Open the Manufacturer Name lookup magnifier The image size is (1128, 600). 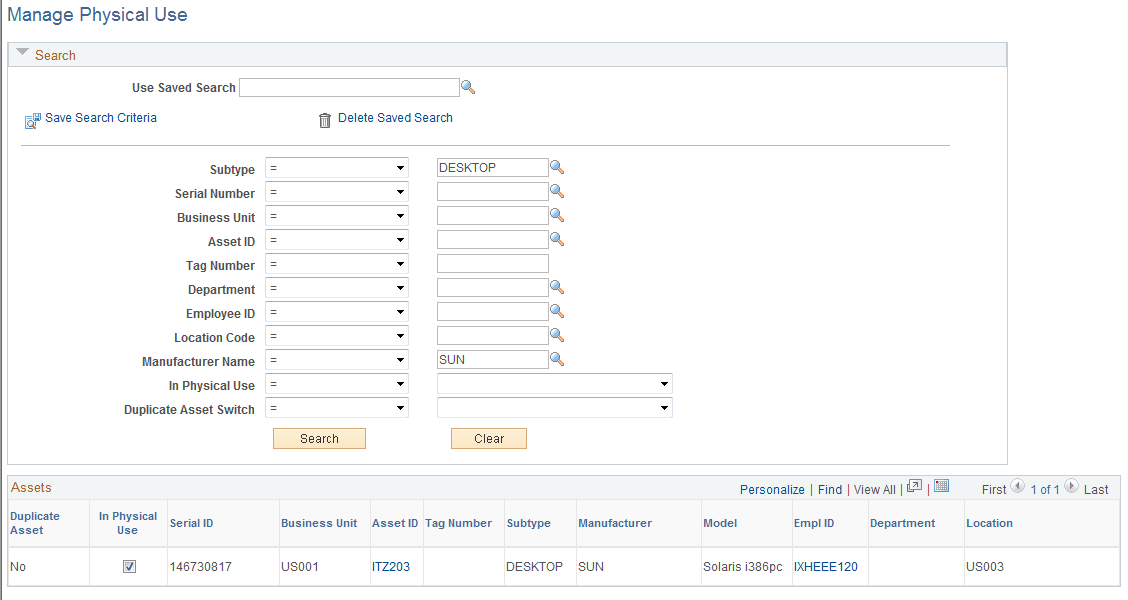pyautogui.click(x=557, y=359)
